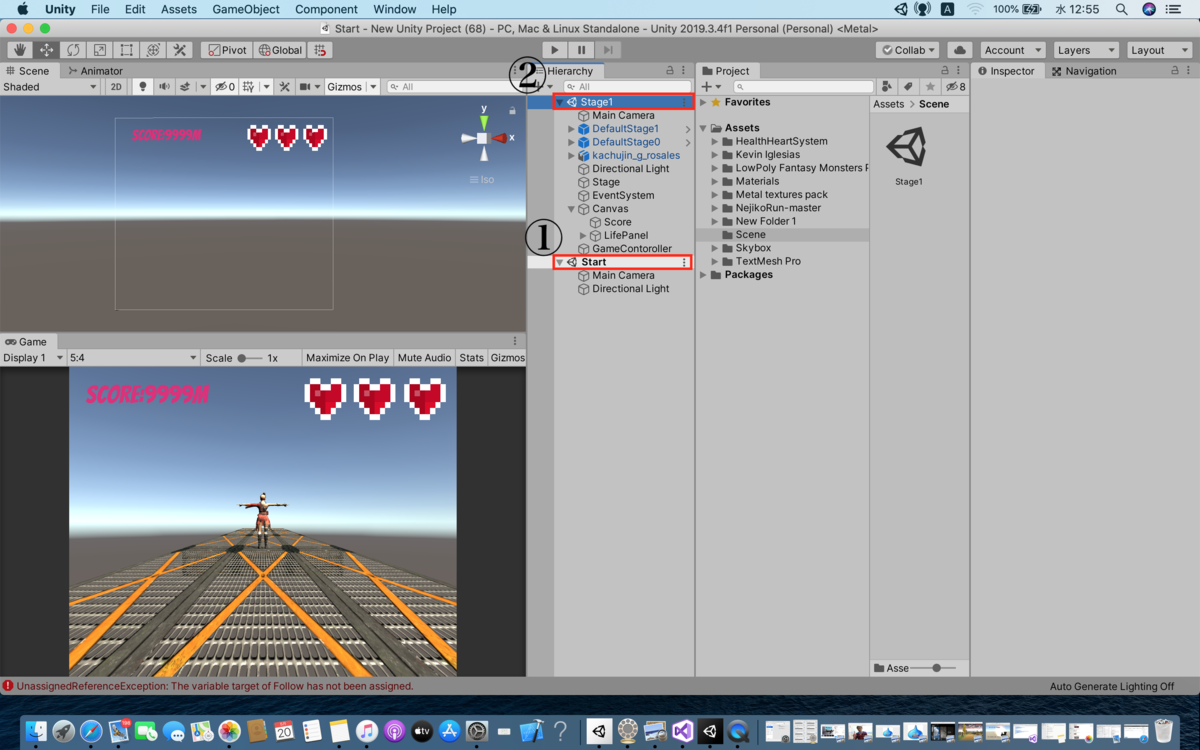Viewport: 1200px width, 750px height.
Task: Toggle hidden packages visibility count
Action: 955,87
